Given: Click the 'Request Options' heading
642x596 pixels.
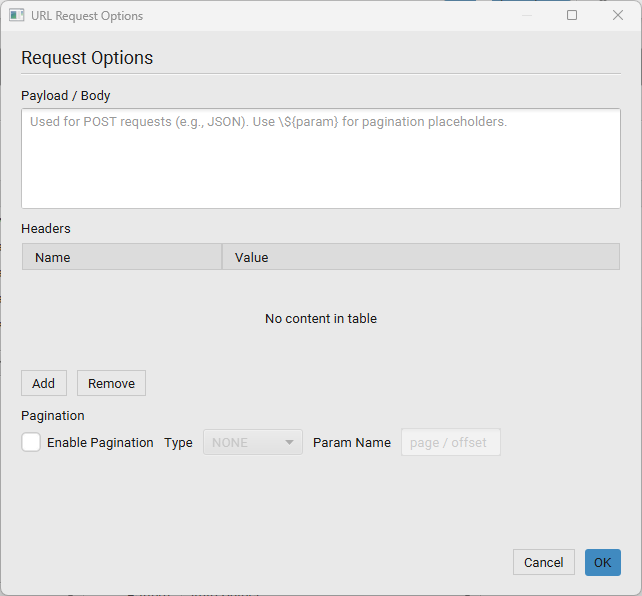Looking at the screenshot, I should 87,58.
